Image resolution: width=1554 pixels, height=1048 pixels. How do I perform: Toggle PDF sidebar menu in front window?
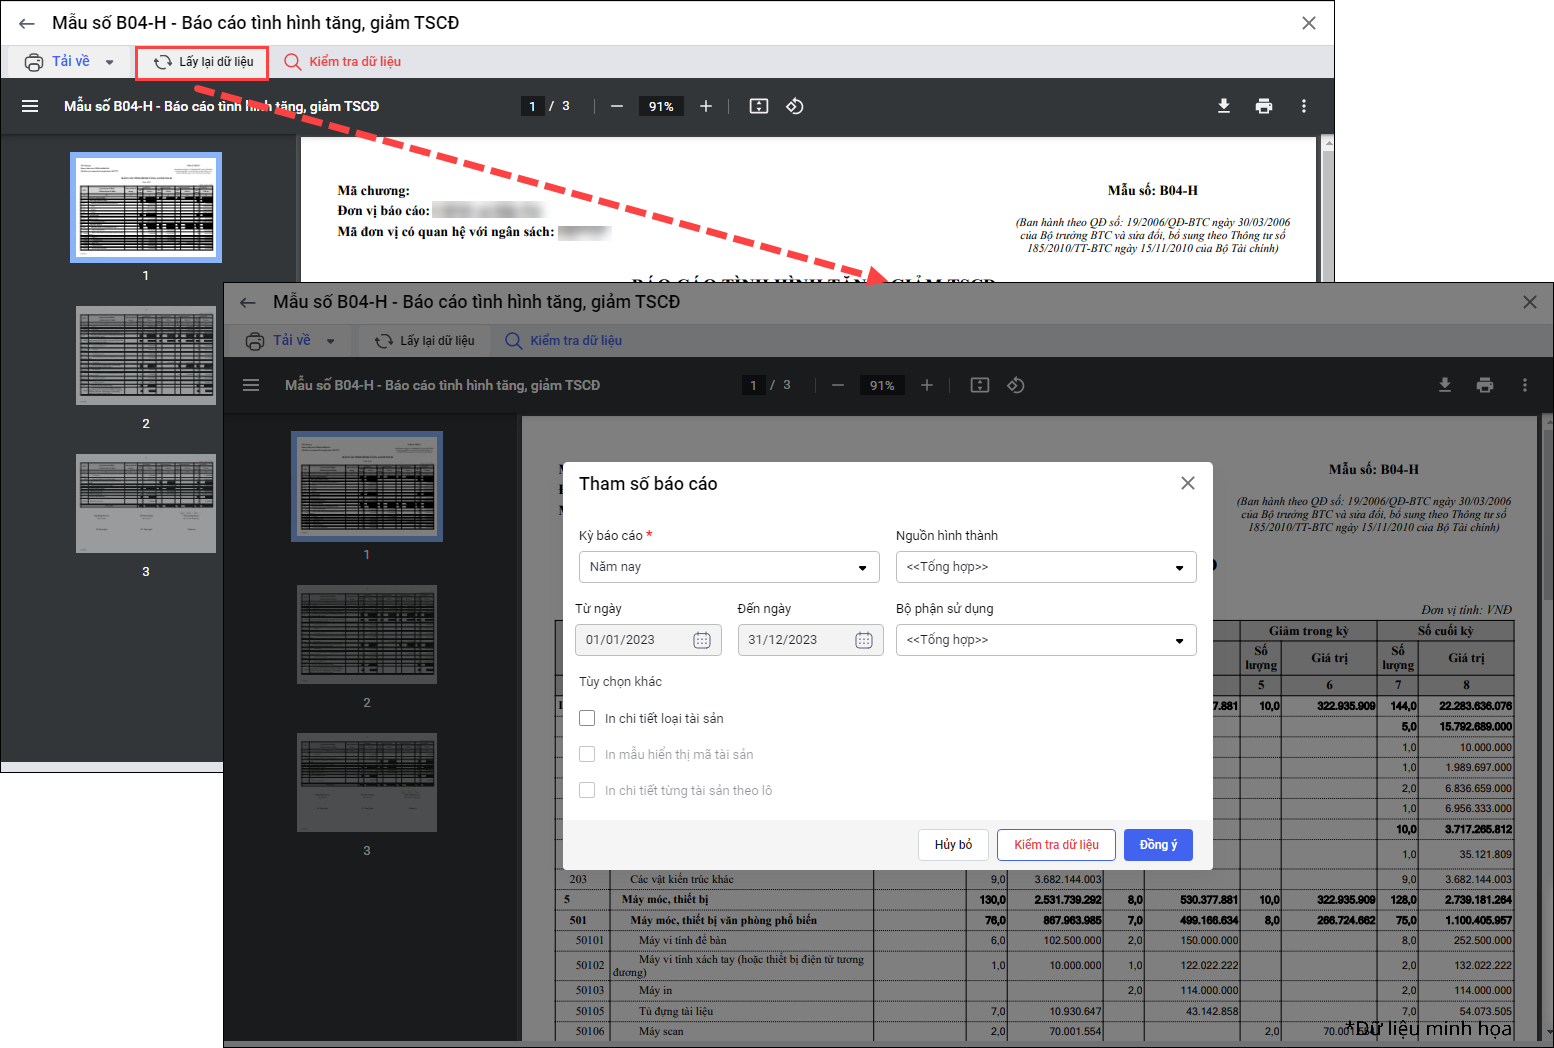pyautogui.click(x=251, y=385)
